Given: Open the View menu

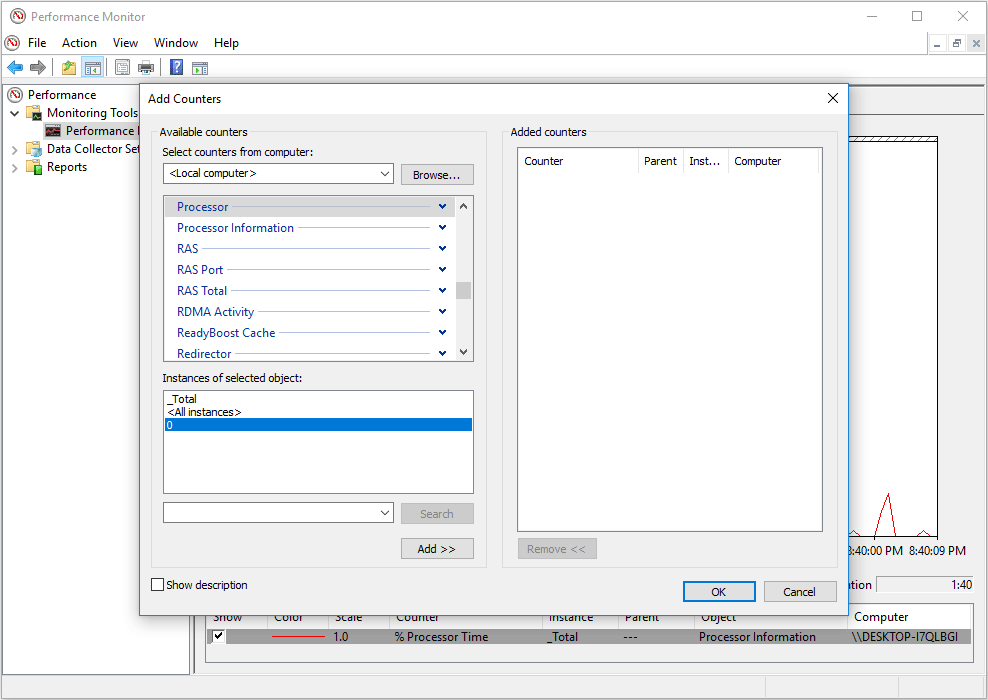Looking at the screenshot, I should (125, 43).
